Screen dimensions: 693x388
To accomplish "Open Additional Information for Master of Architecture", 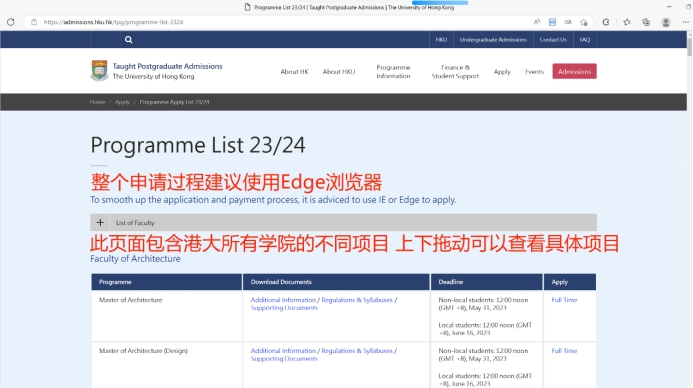I will click(283, 300).
